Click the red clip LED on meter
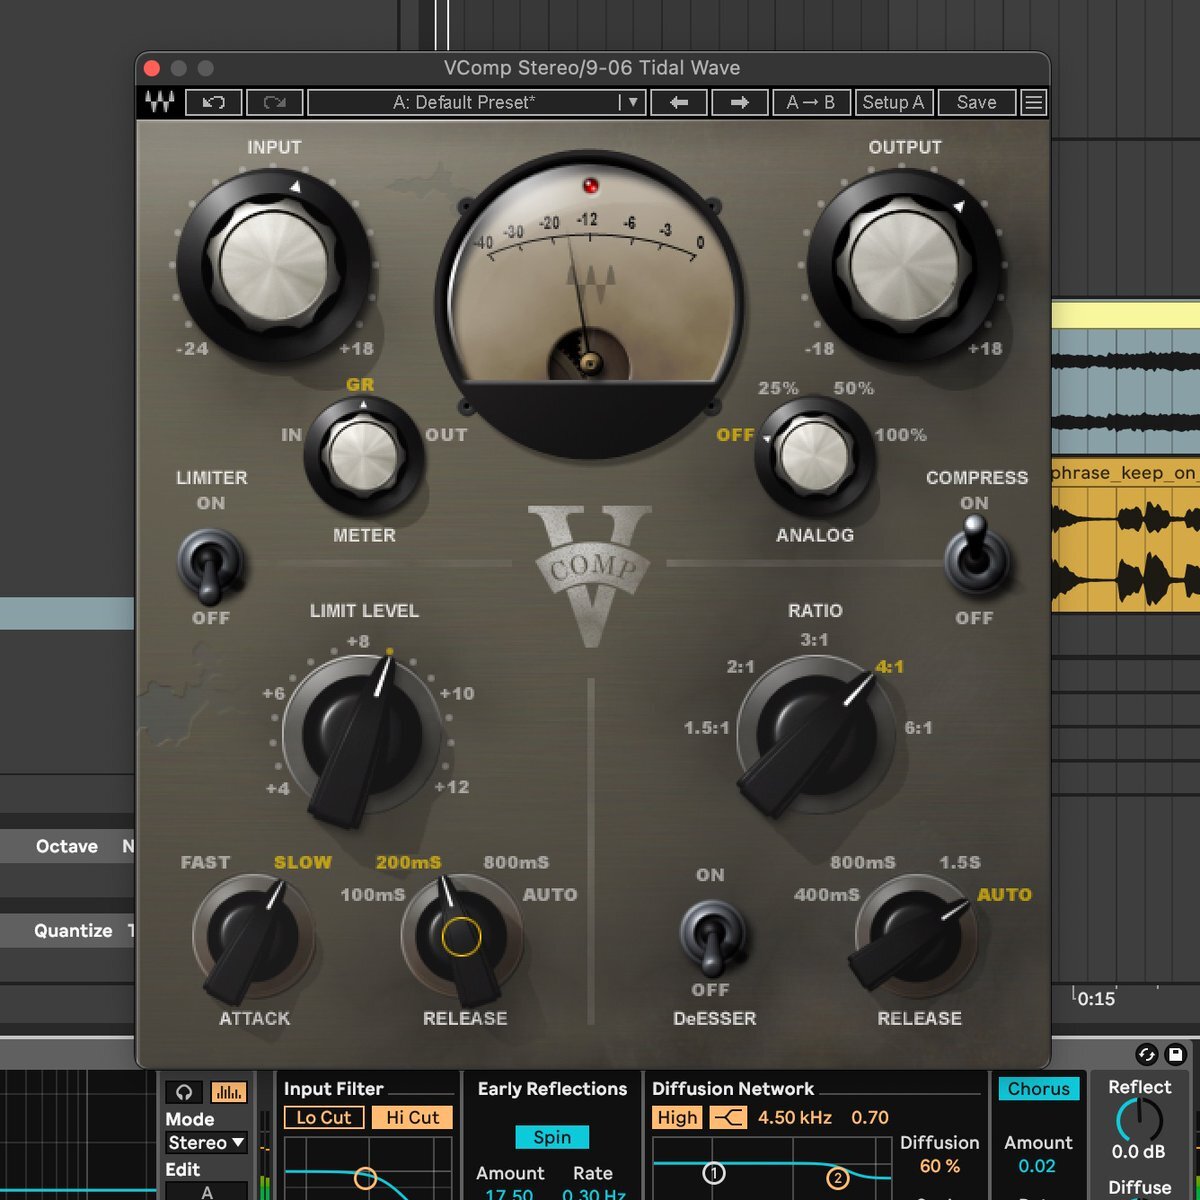This screenshot has height=1200, width=1200. coord(590,186)
